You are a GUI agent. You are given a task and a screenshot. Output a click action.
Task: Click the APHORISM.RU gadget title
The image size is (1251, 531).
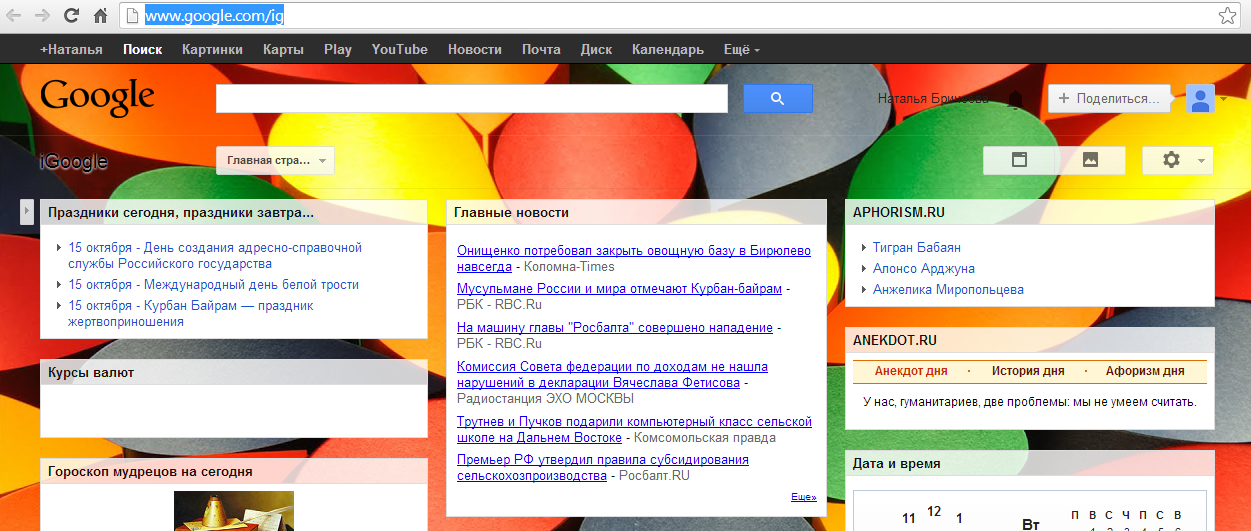pos(899,212)
